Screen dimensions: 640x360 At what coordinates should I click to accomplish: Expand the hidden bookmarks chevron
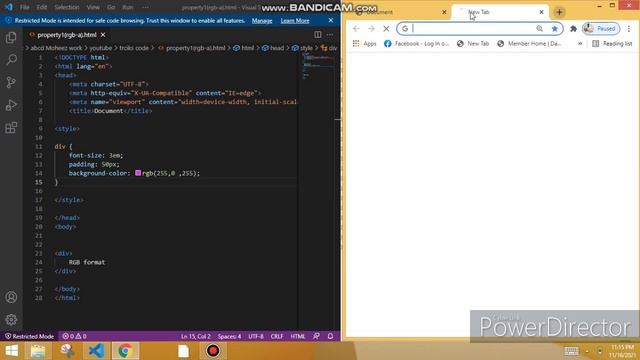point(580,43)
